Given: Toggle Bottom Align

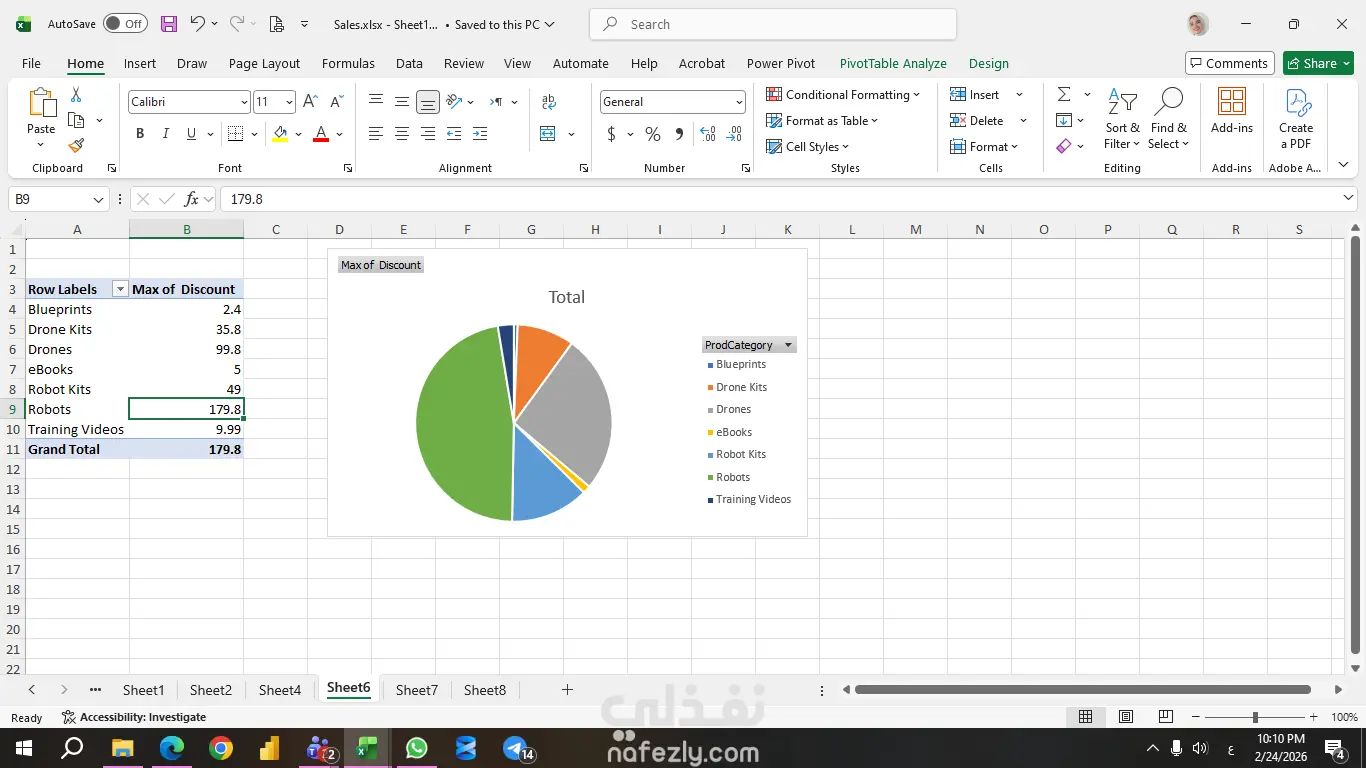Looking at the screenshot, I should pos(428,101).
